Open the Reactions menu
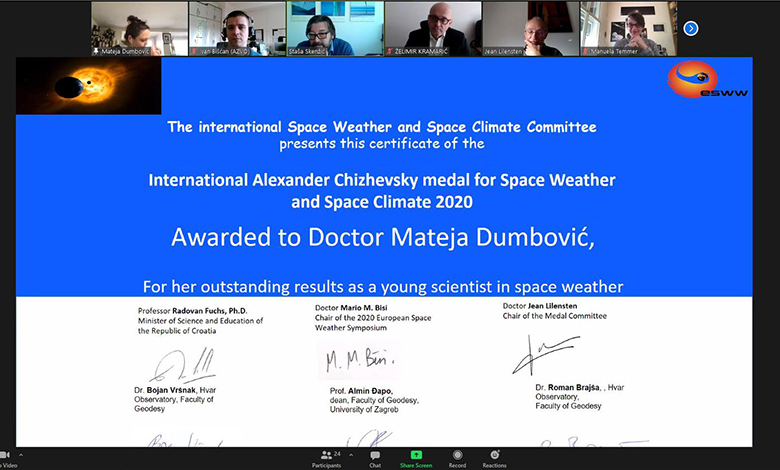 pos(494,459)
